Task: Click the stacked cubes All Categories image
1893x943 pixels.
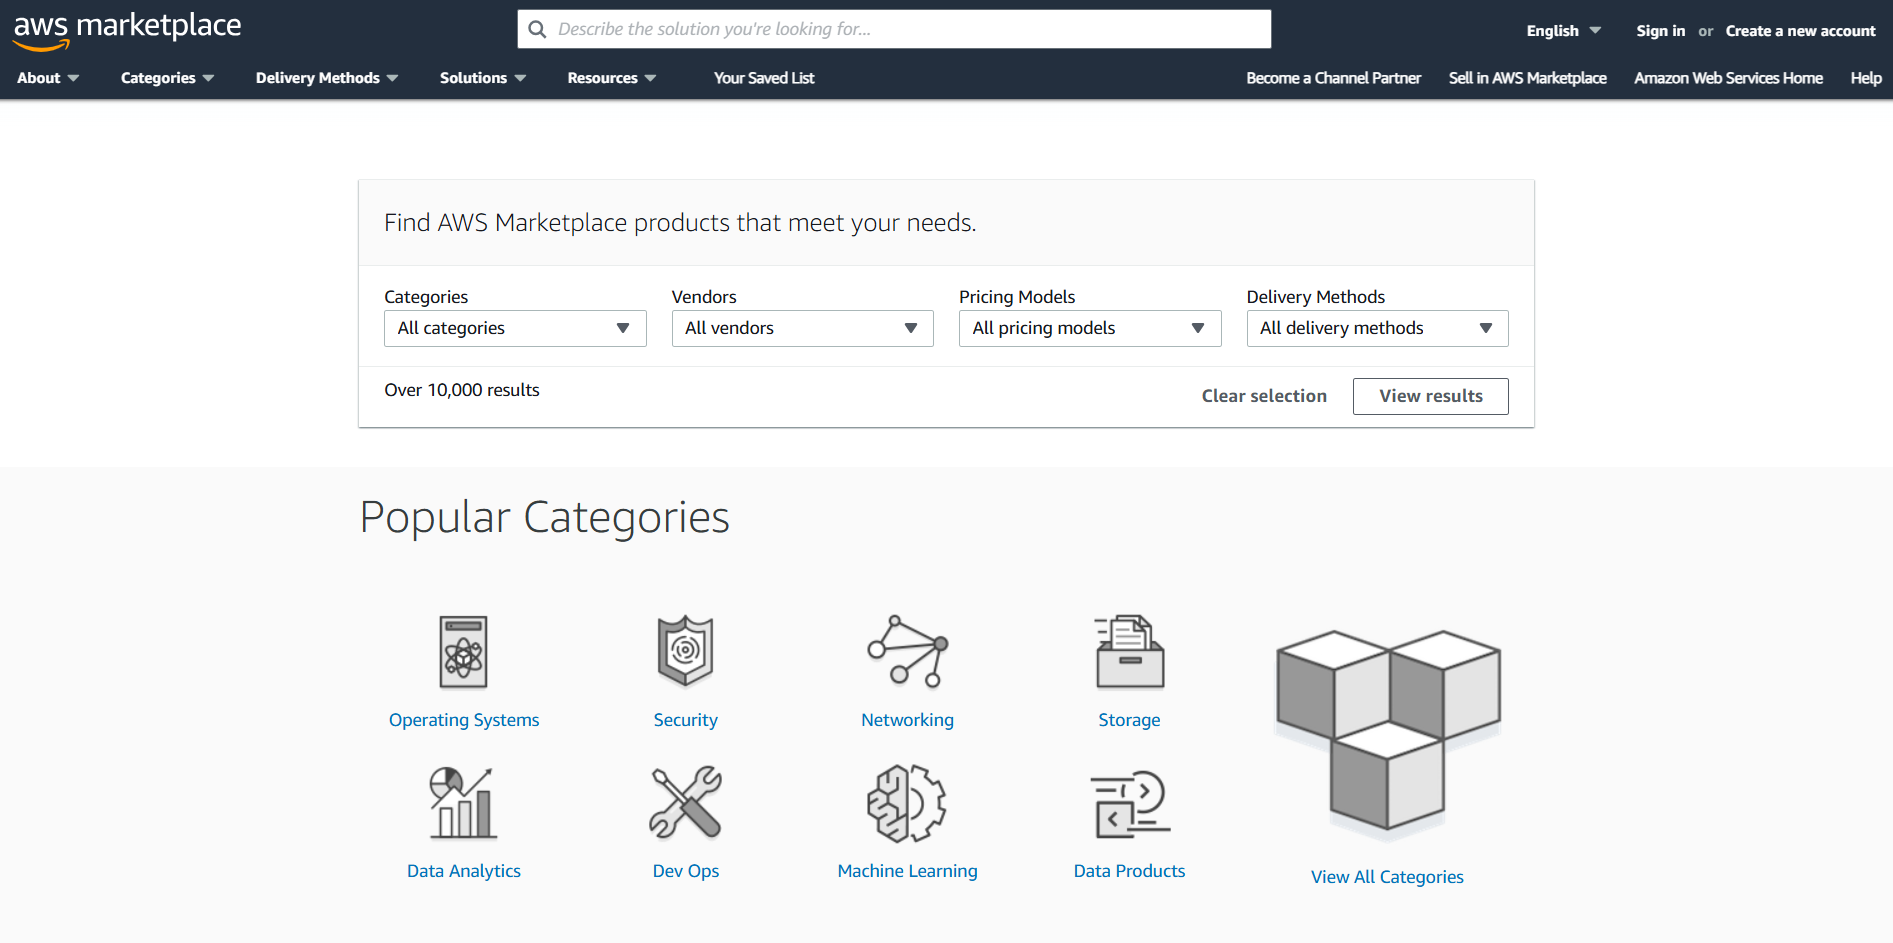Action: coord(1388,736)
